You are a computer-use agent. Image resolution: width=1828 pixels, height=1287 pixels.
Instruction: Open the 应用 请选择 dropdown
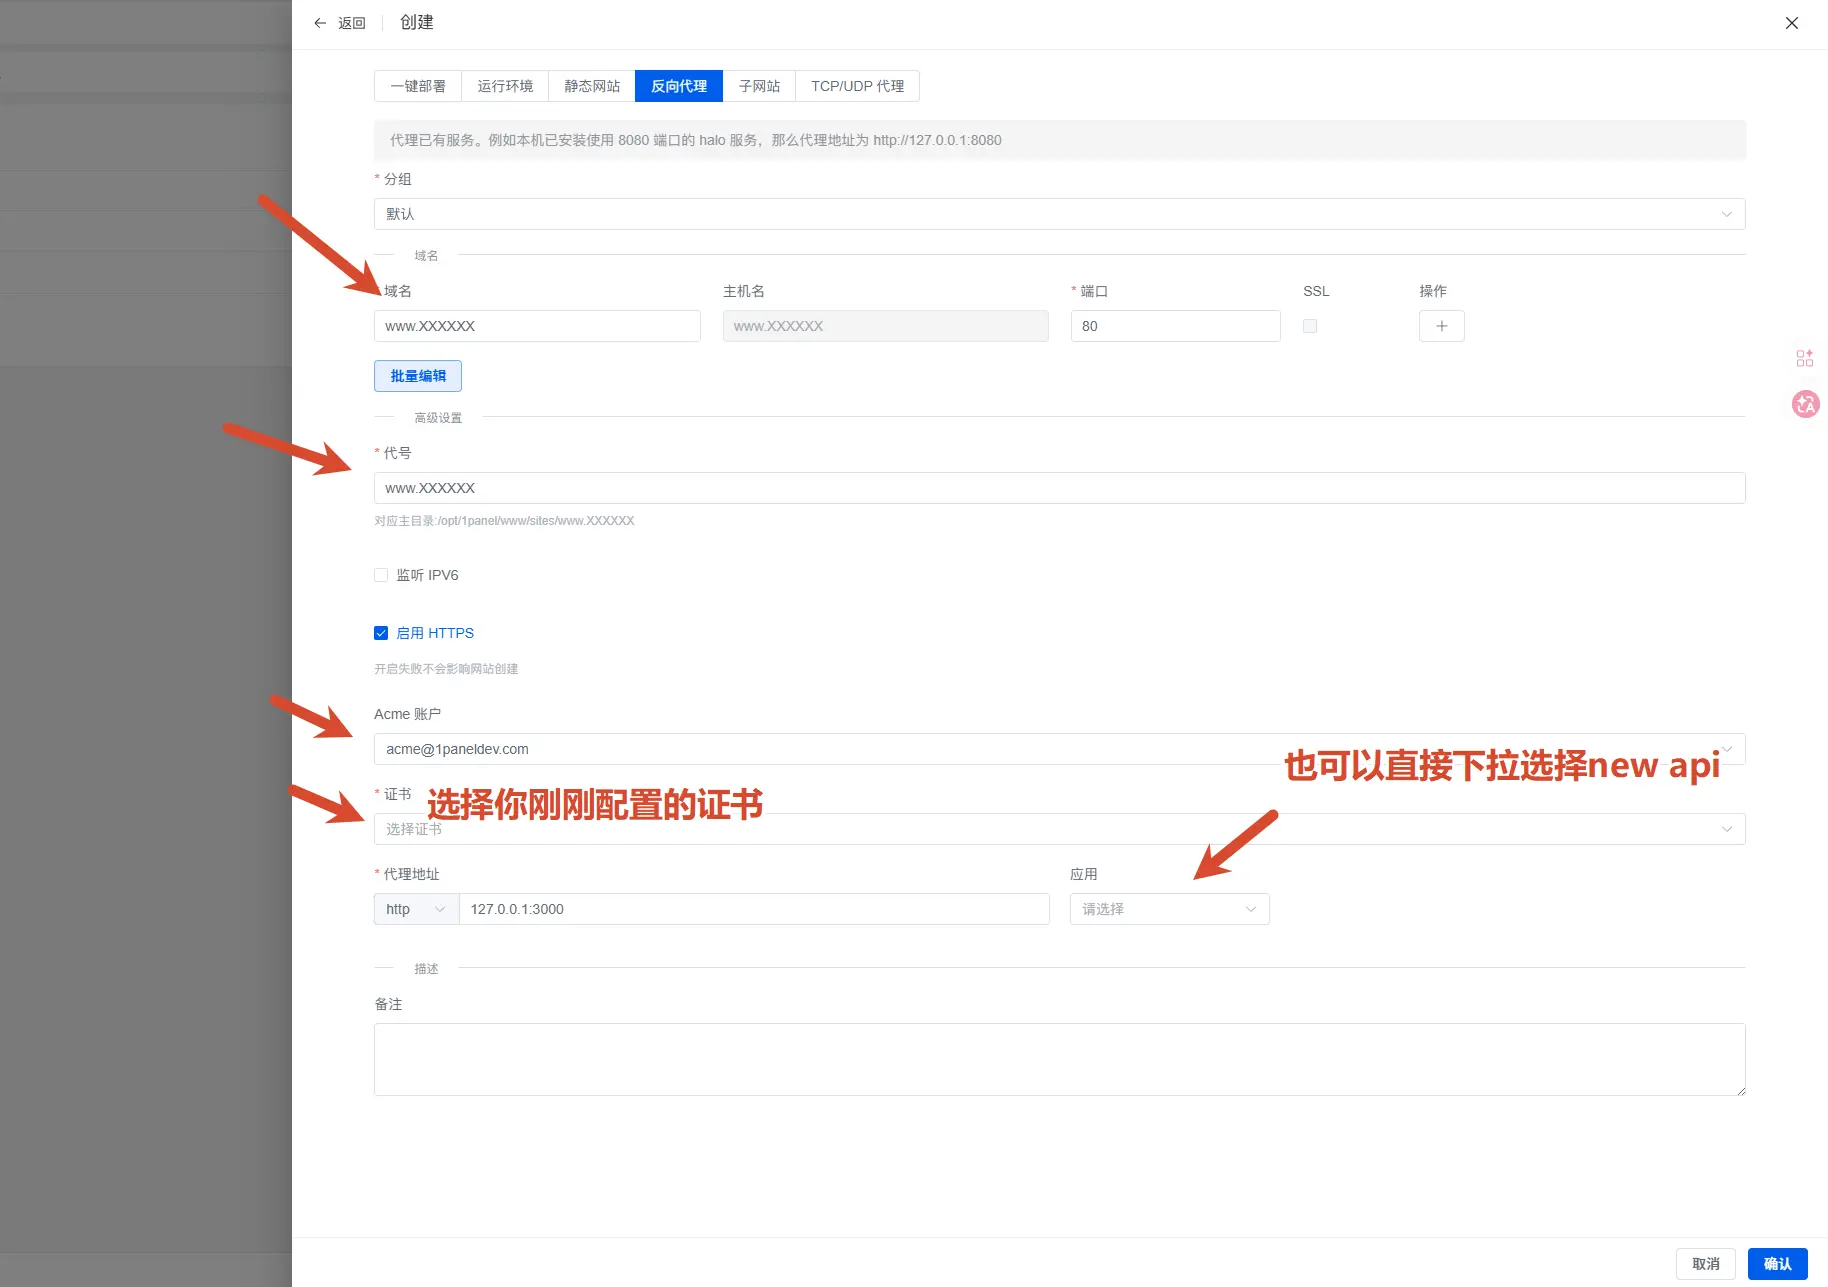(x=1169, y=909)
